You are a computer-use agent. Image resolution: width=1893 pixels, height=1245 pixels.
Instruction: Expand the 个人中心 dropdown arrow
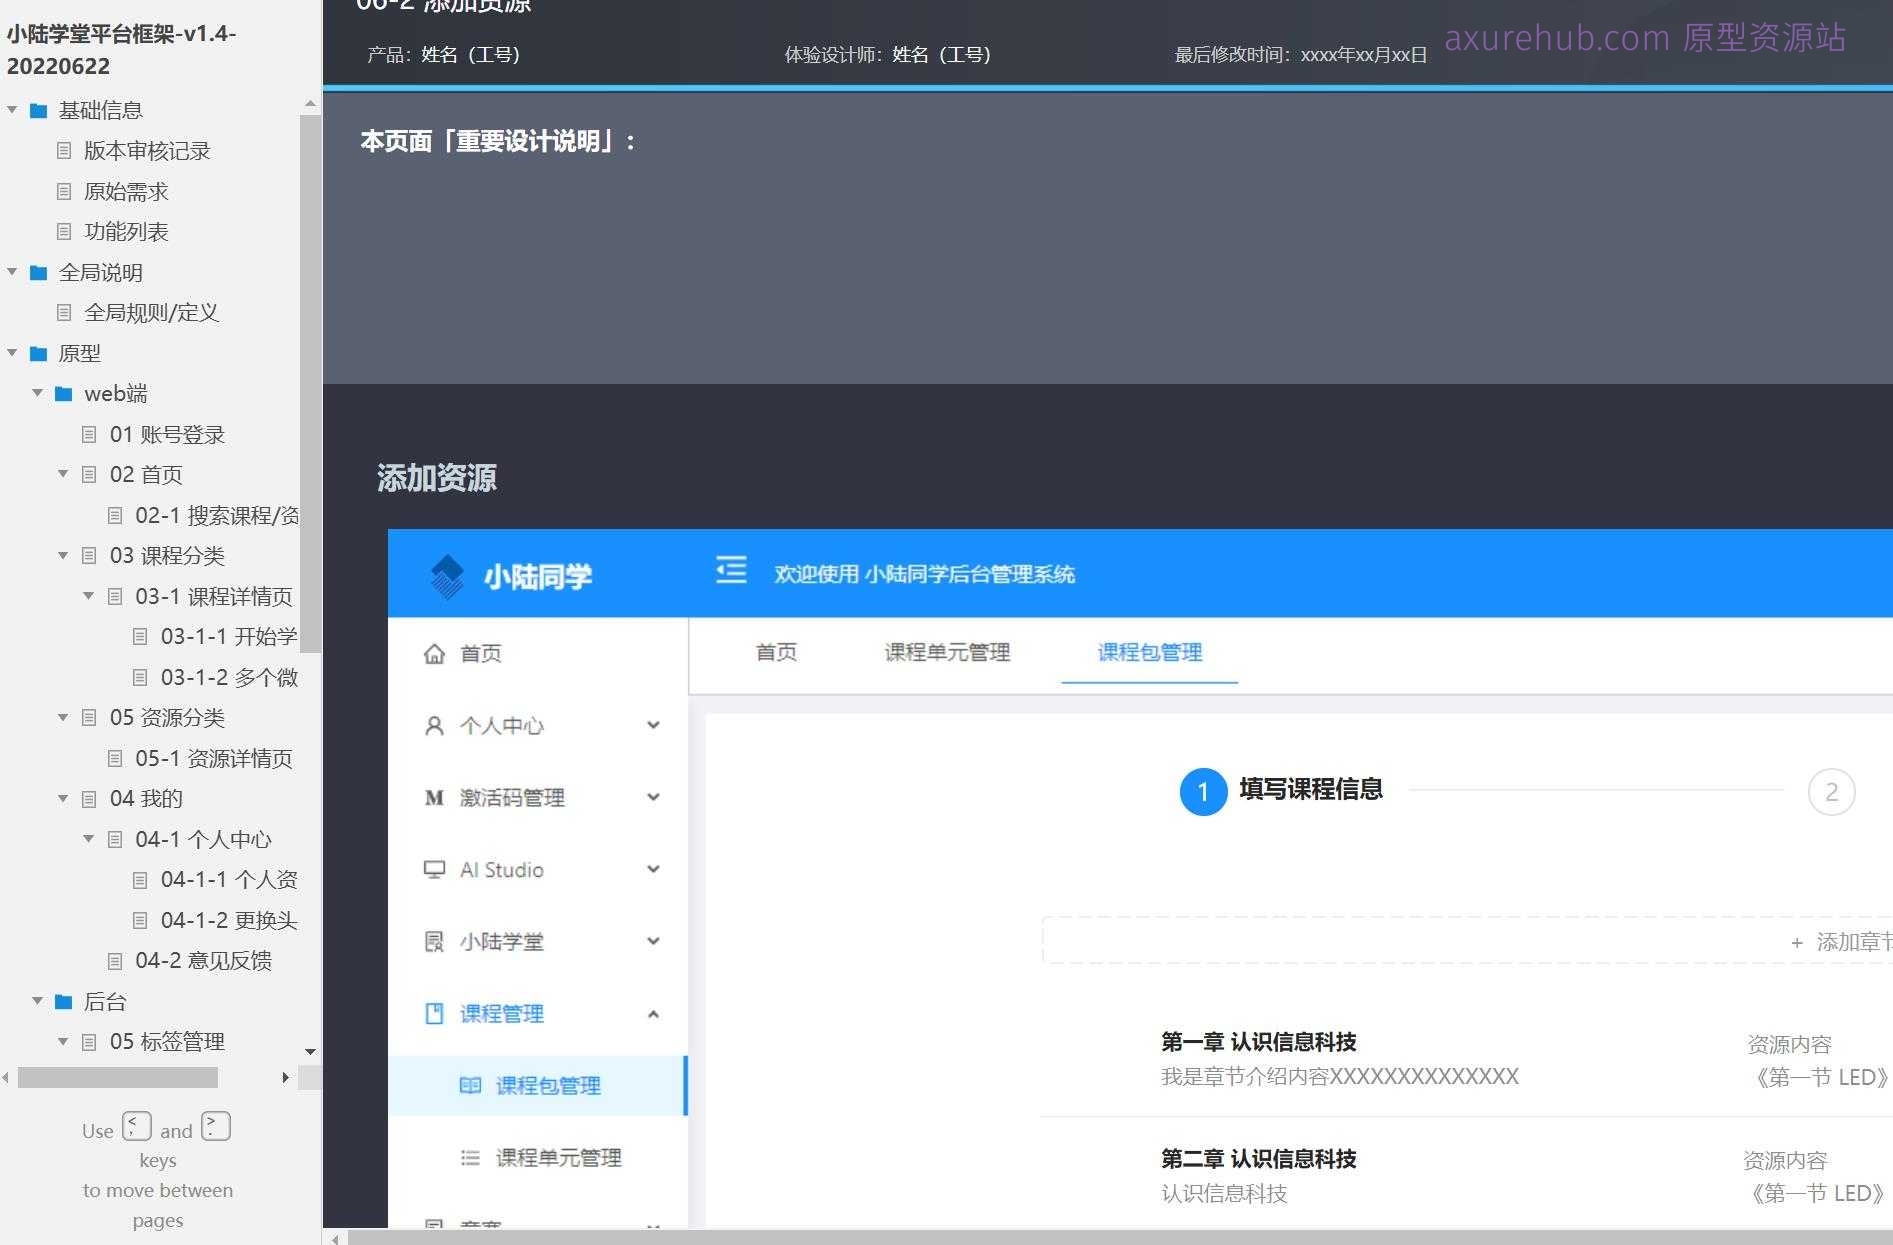pos(653,725)
